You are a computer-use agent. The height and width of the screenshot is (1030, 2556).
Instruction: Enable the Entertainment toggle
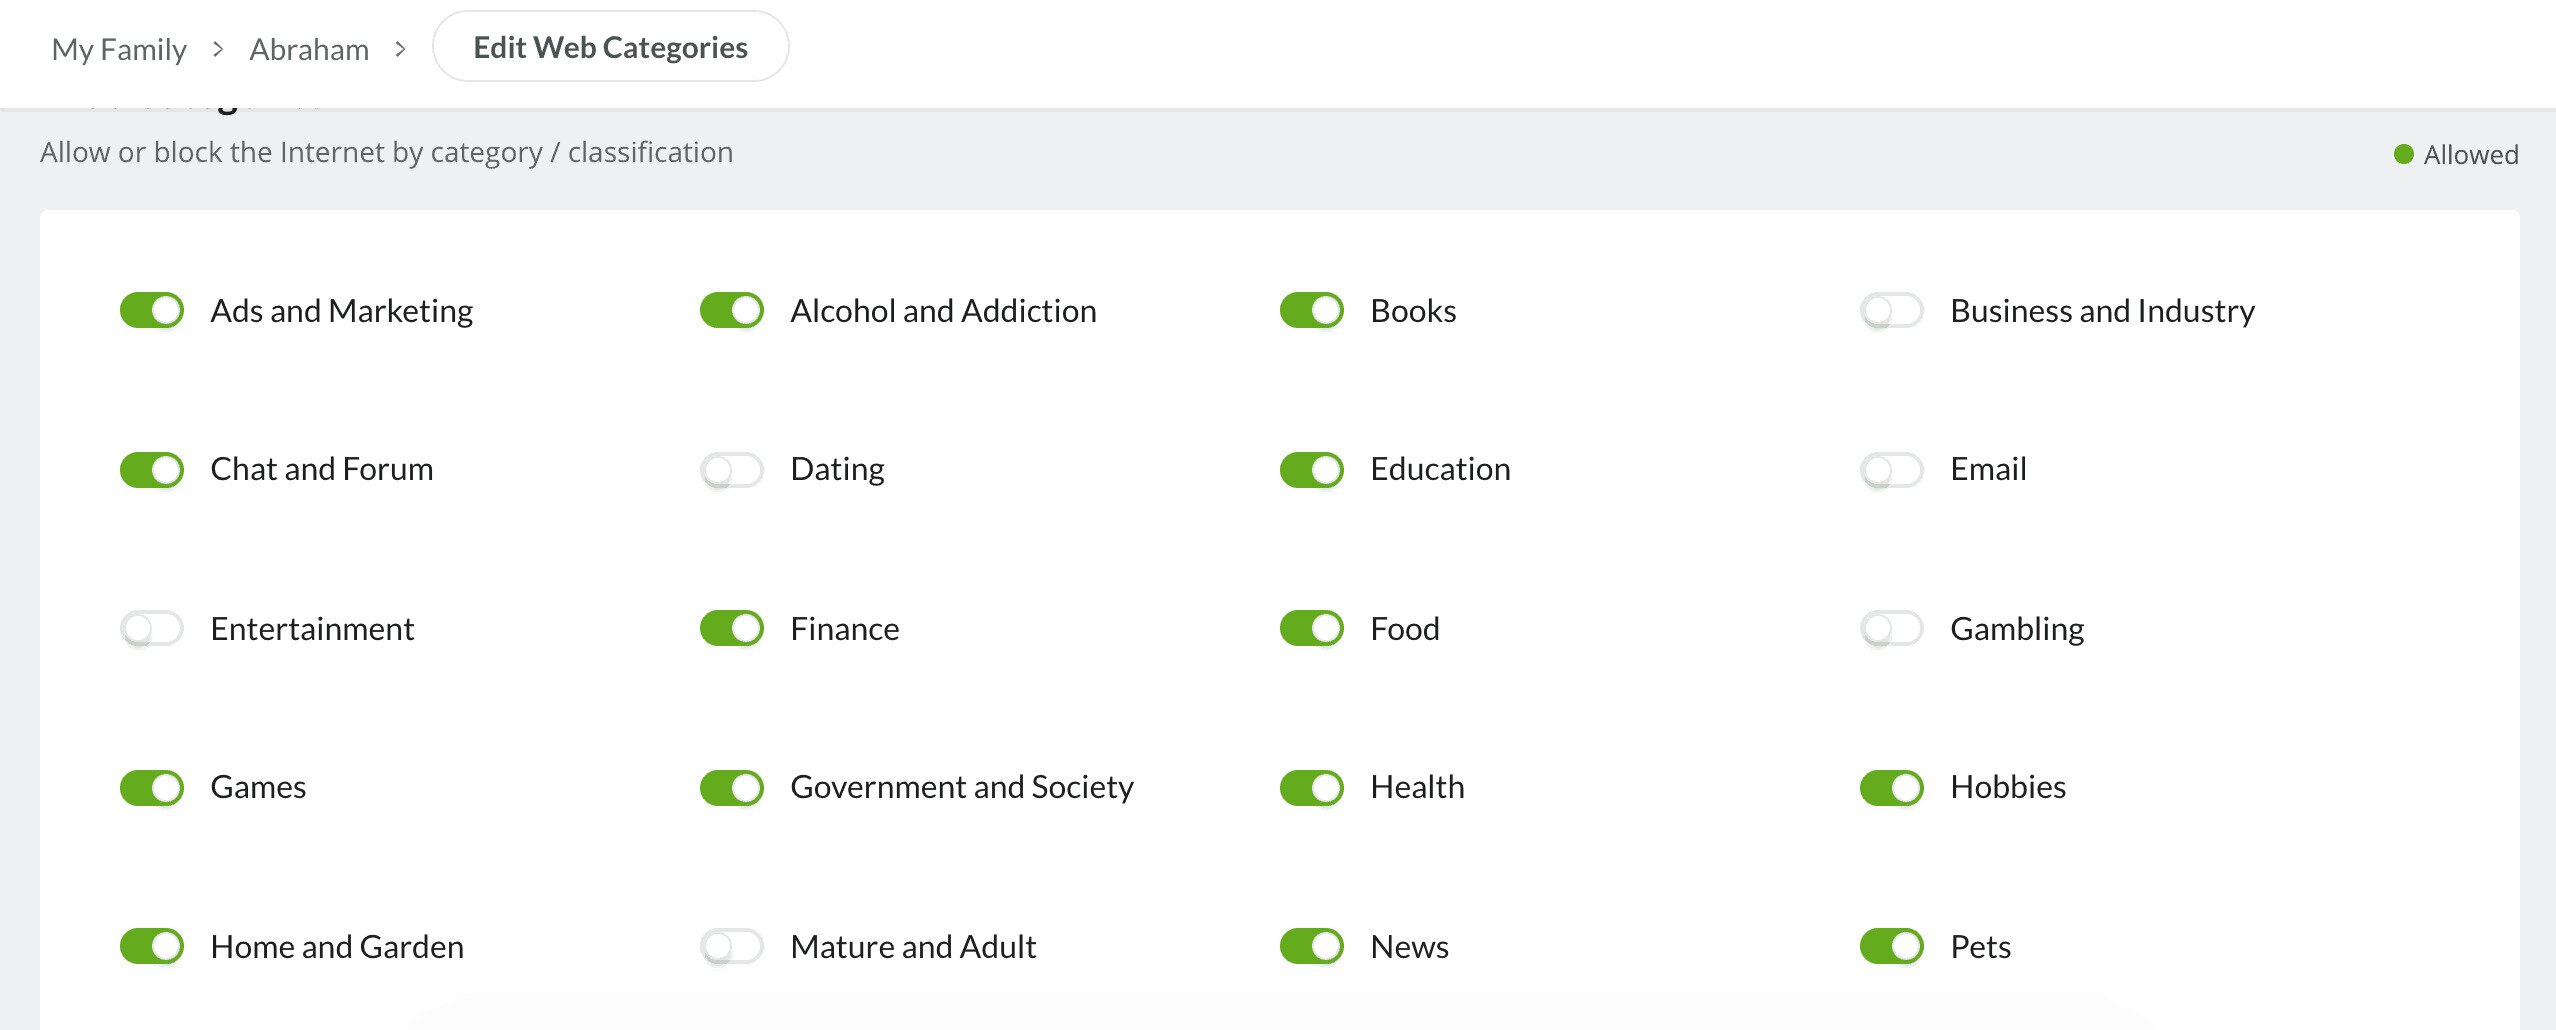(152, 628)
